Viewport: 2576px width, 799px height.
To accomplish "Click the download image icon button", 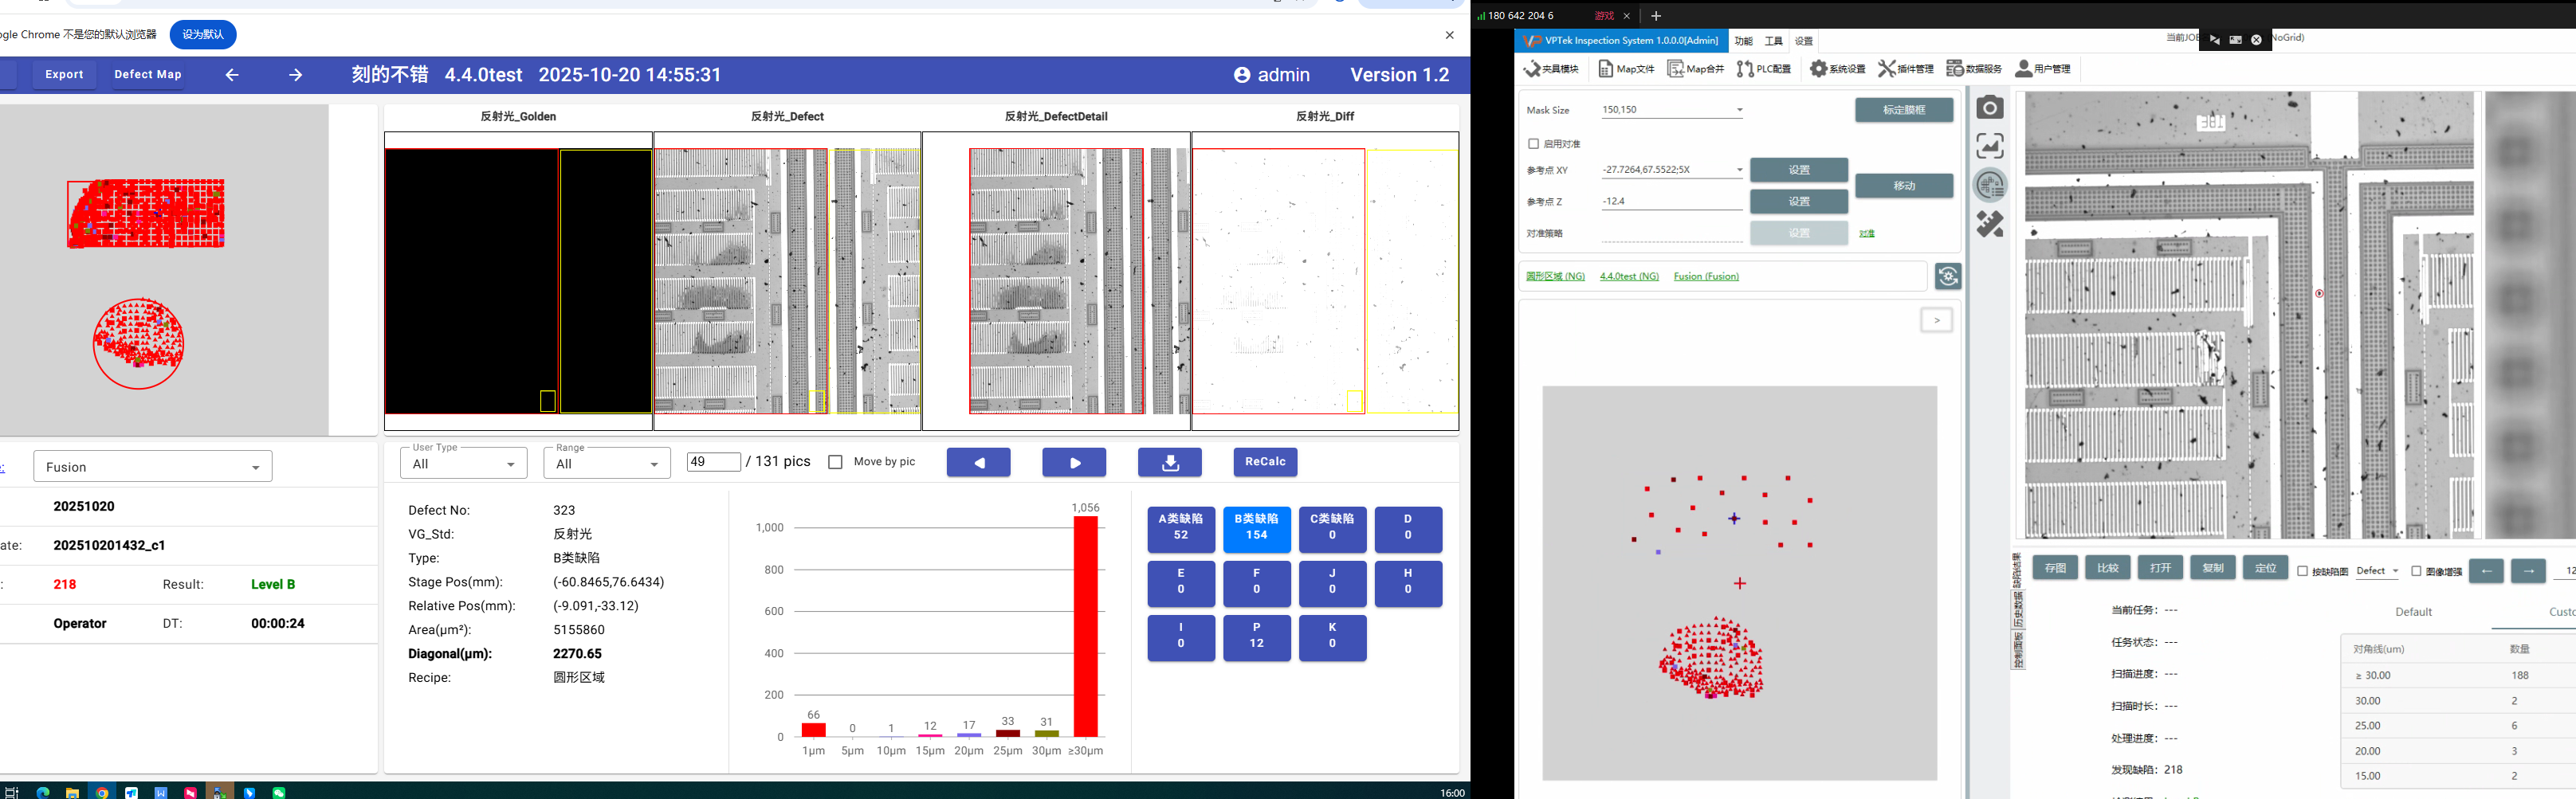I will coord(1169,462).
